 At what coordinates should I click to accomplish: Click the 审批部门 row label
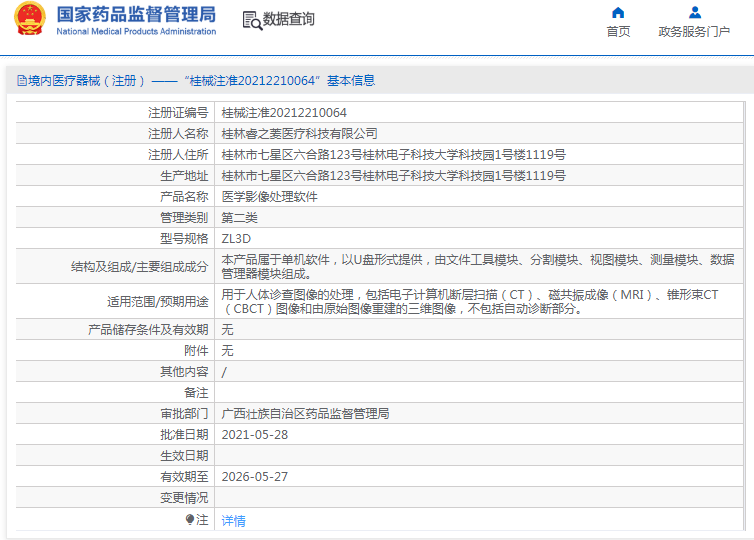[x=184, y=414]
